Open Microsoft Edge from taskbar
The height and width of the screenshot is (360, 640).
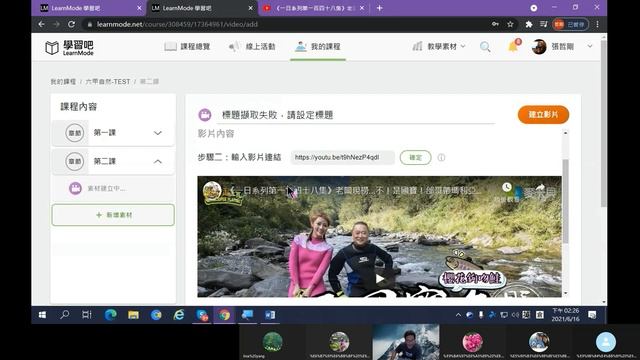click(x=110, y=315)
